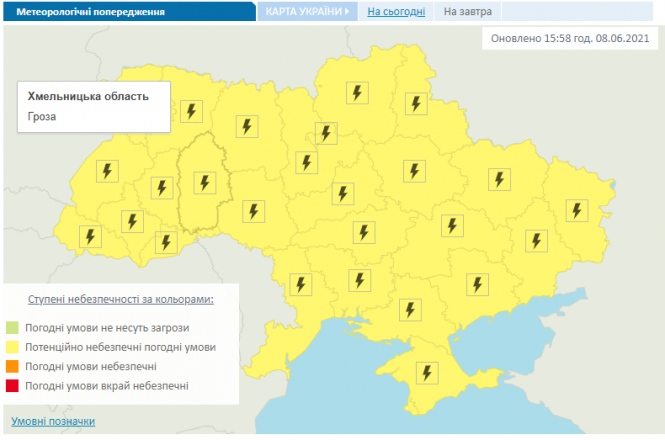Click the thunderstorm icon on Crimea peninsula
This screenshot has width=665, height=440.
(x=427, y=373)
